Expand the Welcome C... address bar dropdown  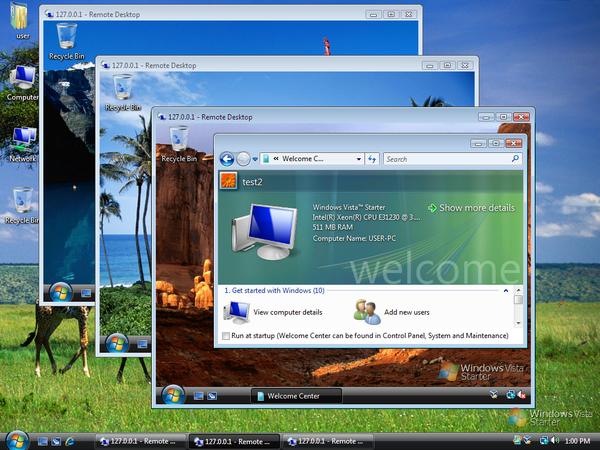click(x=359, y=159)
